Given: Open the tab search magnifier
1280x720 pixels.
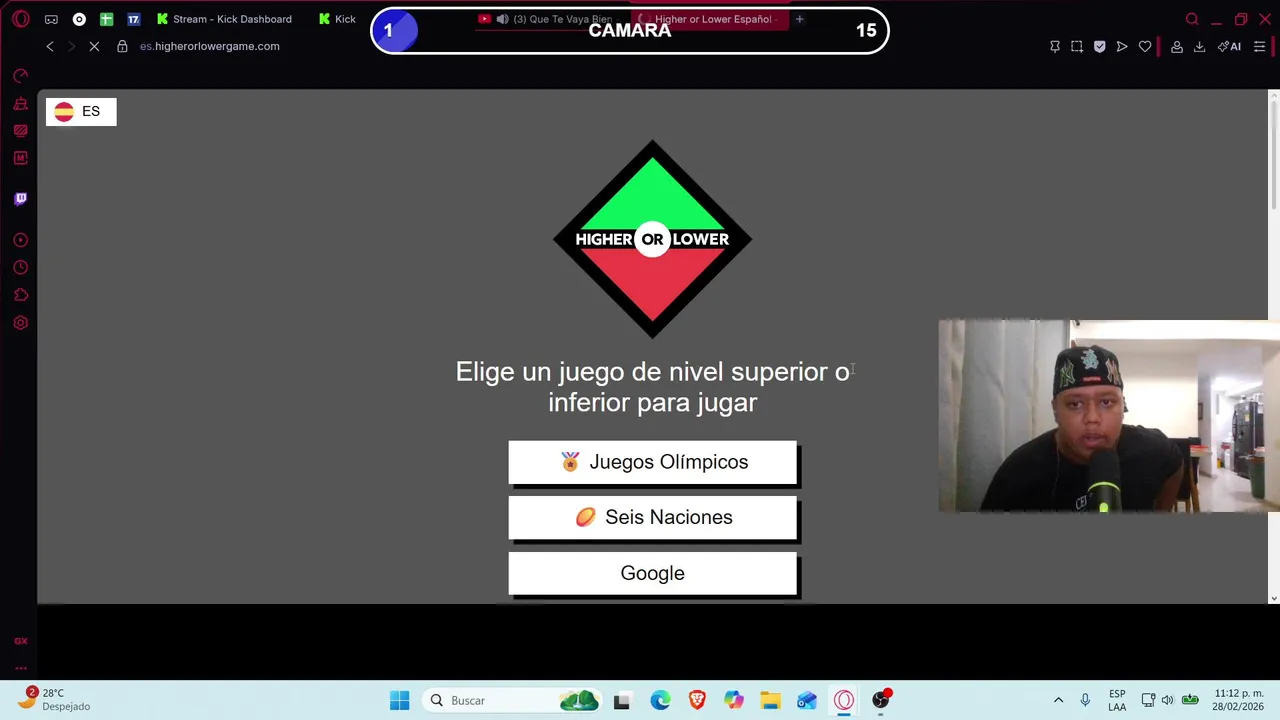Looking at the screenshot, I should [x=1192, y=19].
